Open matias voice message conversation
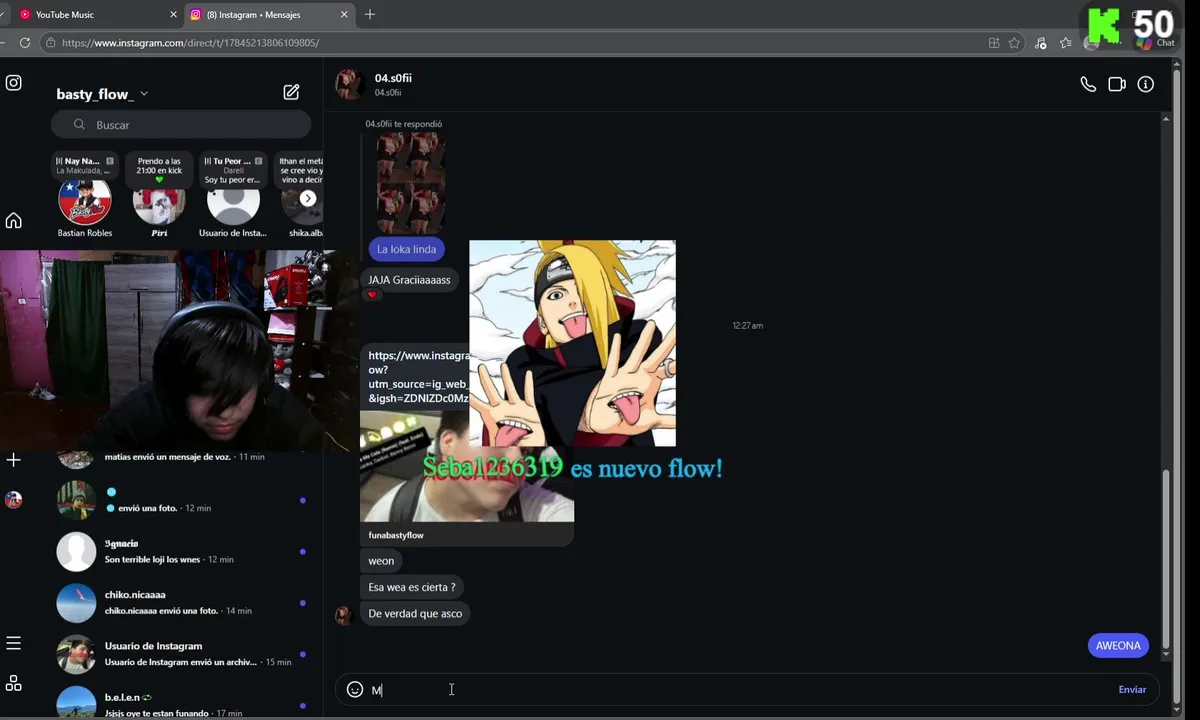This screenshot has width=1200, height=720. click(181, 458)
